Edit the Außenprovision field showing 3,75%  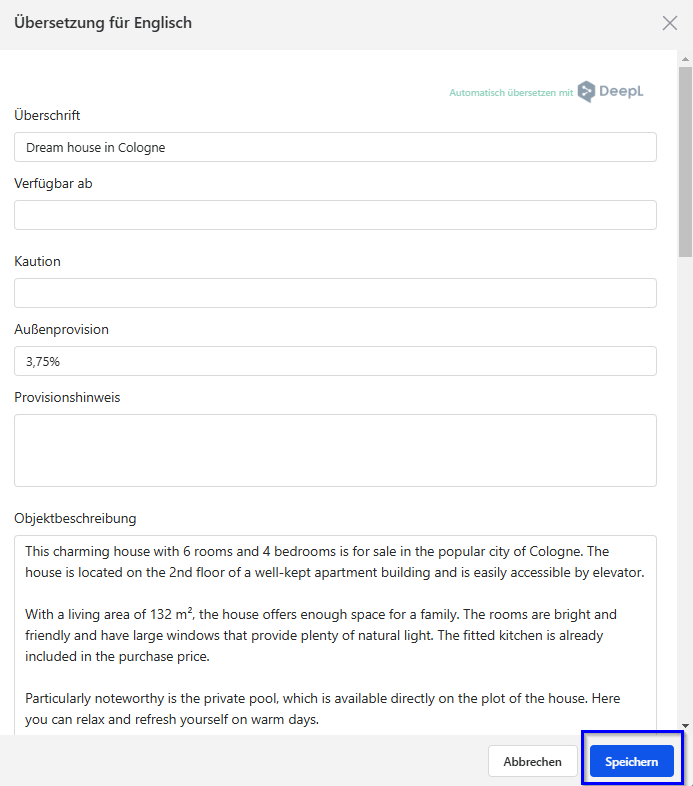335,361
